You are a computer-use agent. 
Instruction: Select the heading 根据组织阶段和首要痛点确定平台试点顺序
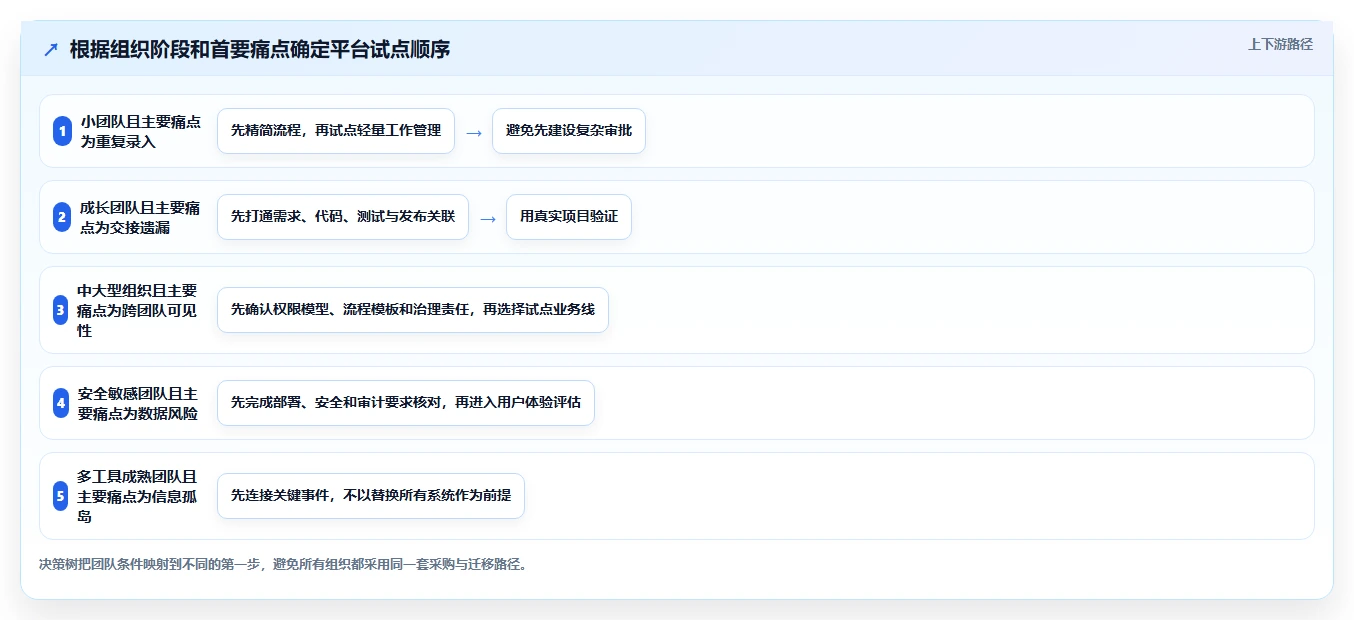pyautogui.click(x=260, y=49)
